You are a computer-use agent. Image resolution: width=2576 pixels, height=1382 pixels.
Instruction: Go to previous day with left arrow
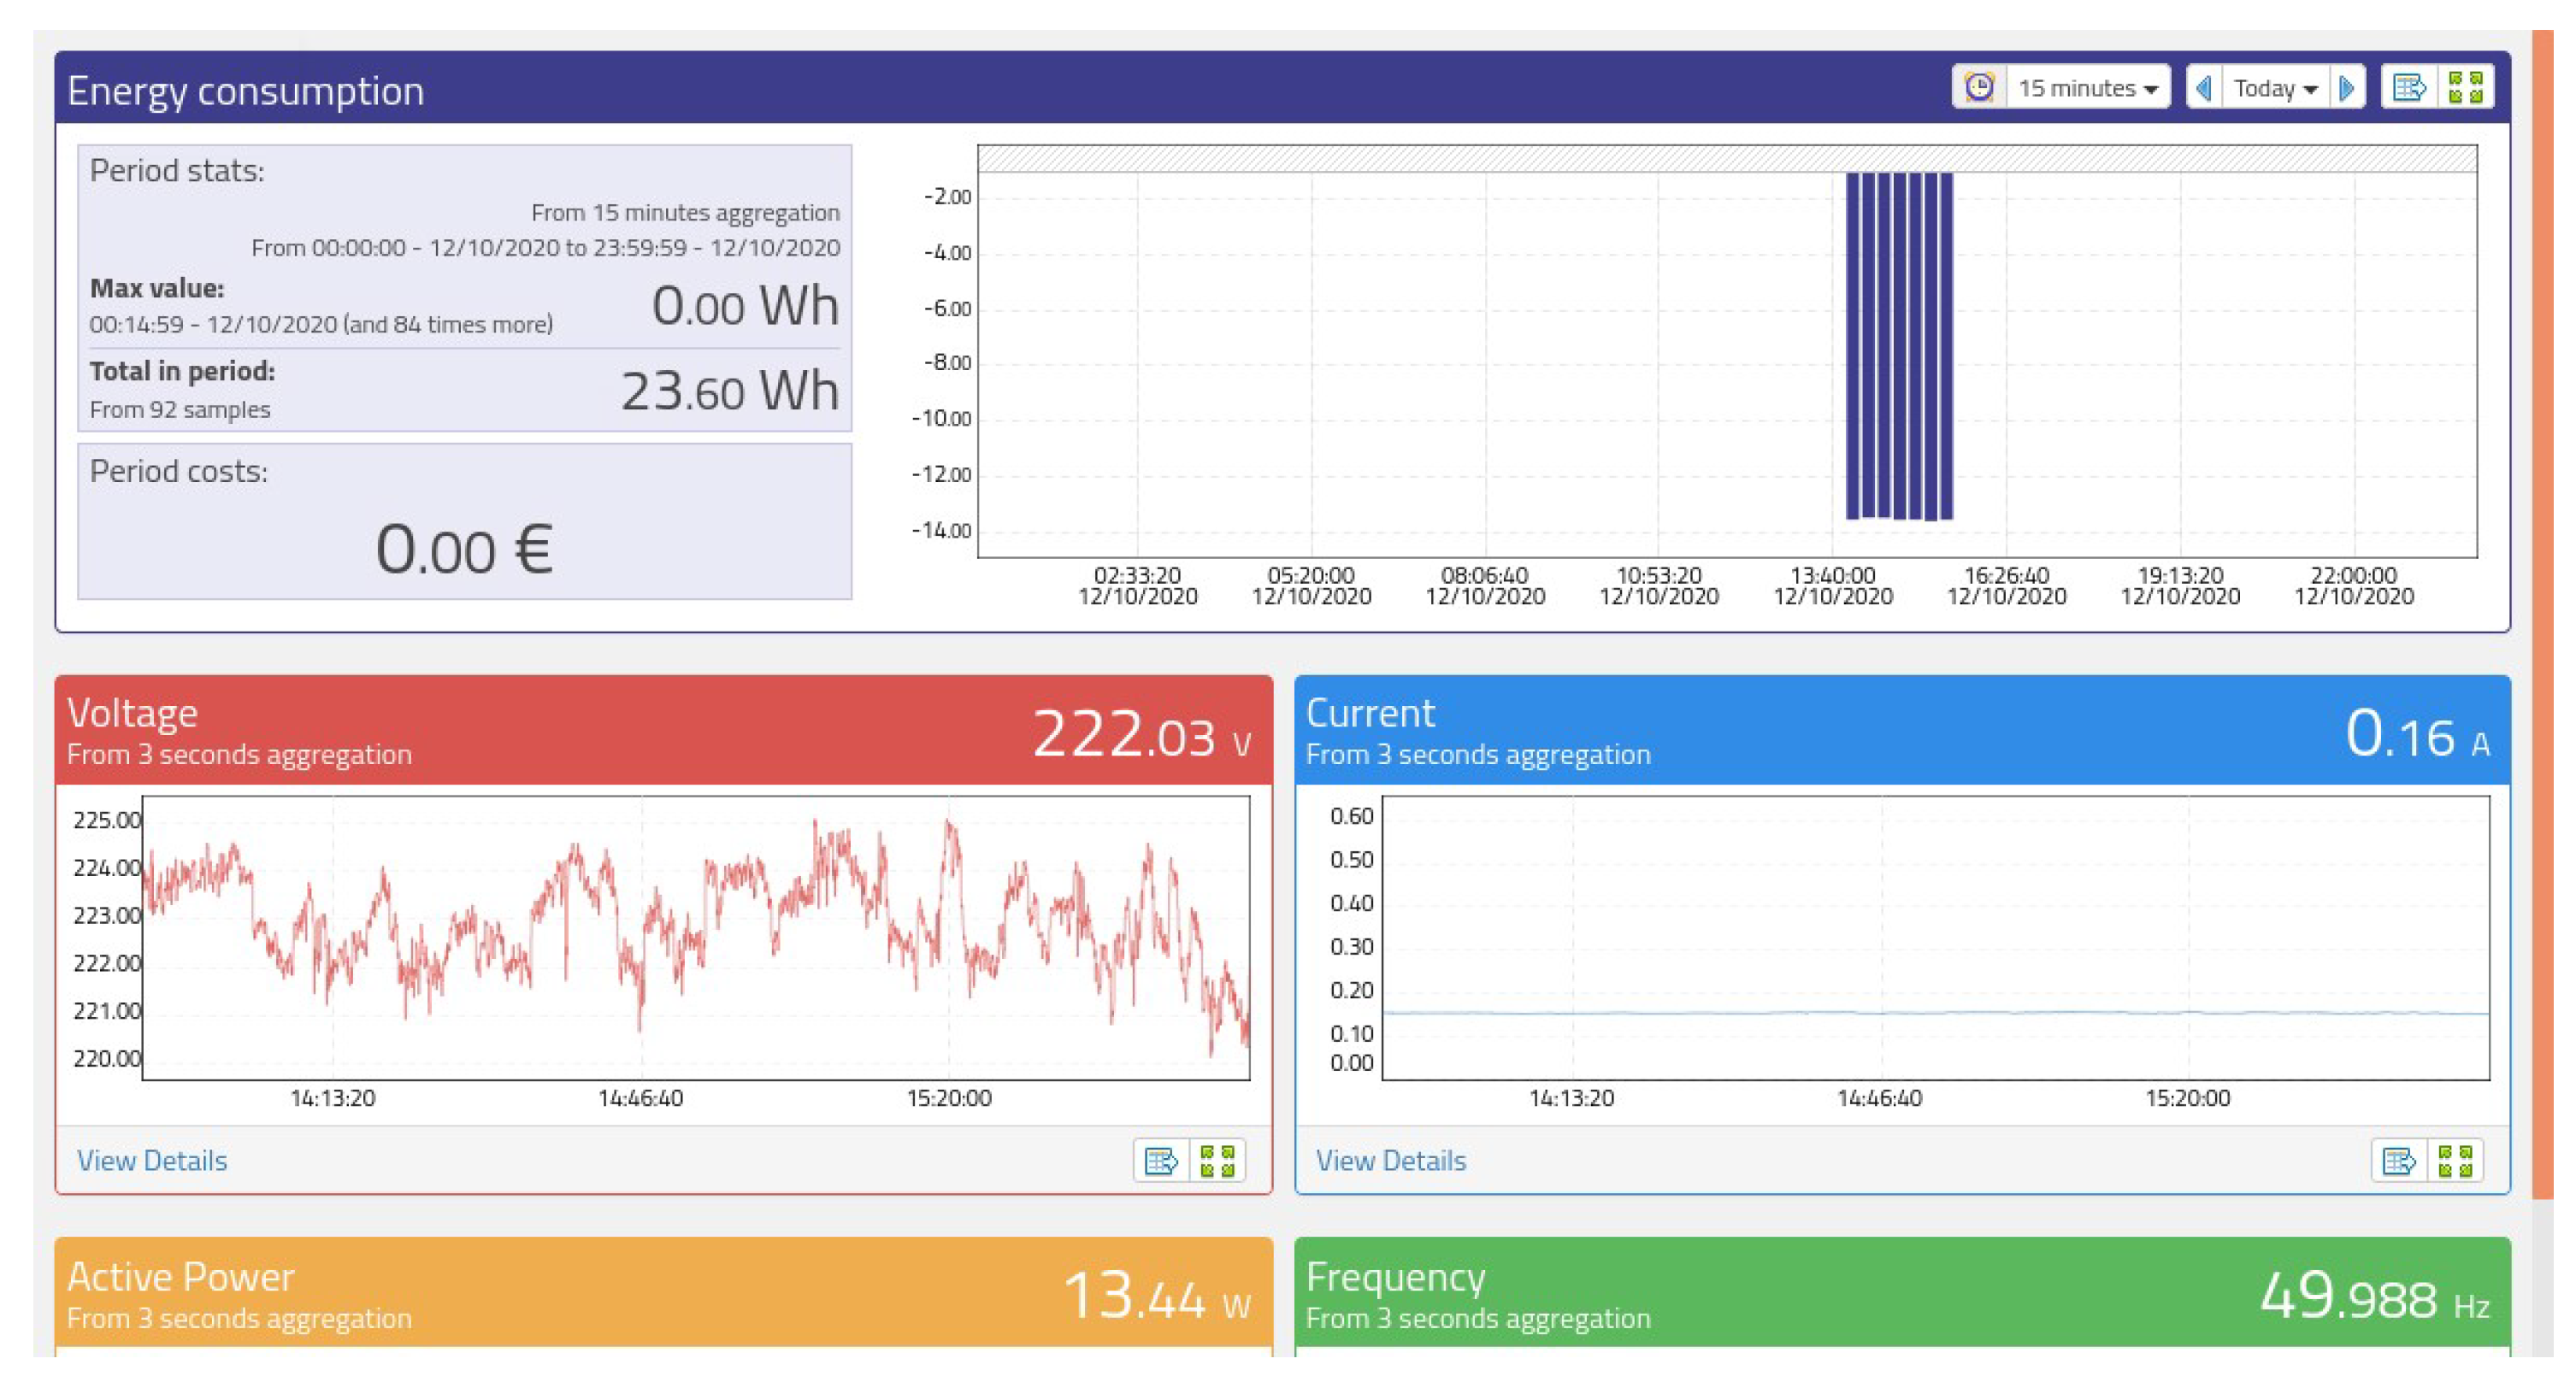(x=2204, y=88)
